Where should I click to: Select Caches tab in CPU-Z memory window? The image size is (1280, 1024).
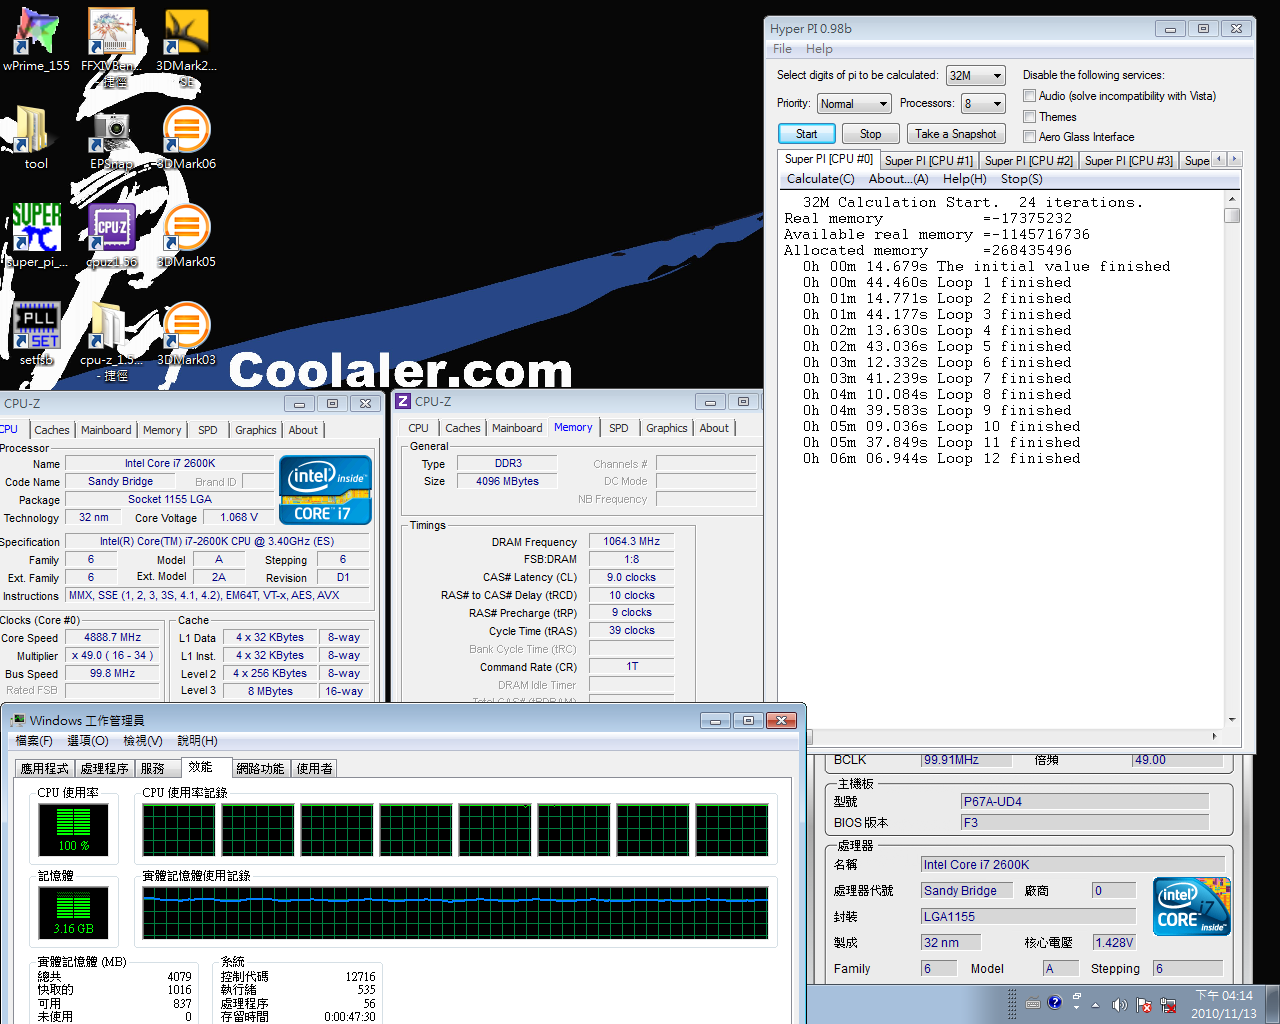tap(463, 428)
